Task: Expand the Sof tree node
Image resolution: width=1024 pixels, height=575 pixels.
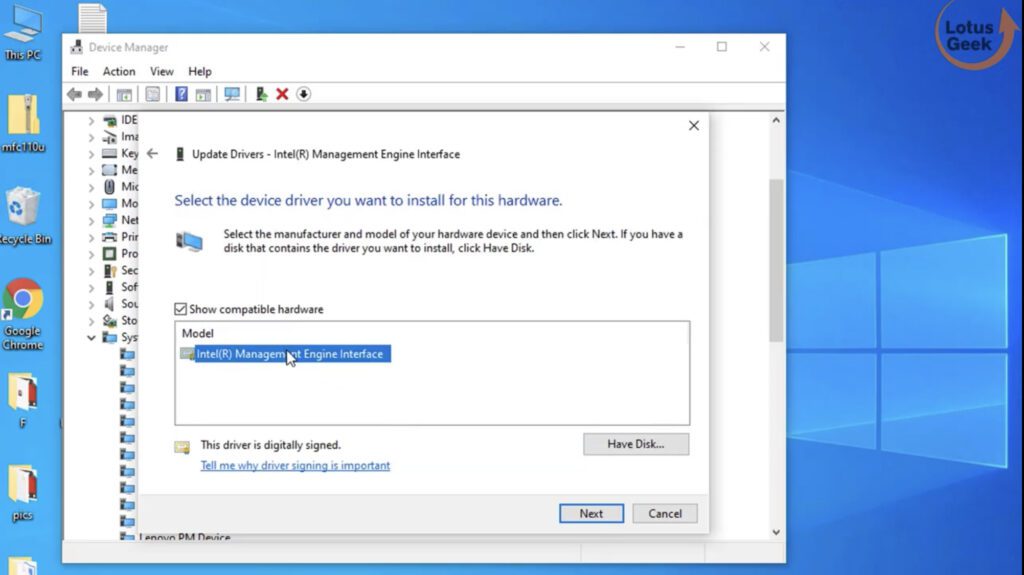Action: pos(91,288)
